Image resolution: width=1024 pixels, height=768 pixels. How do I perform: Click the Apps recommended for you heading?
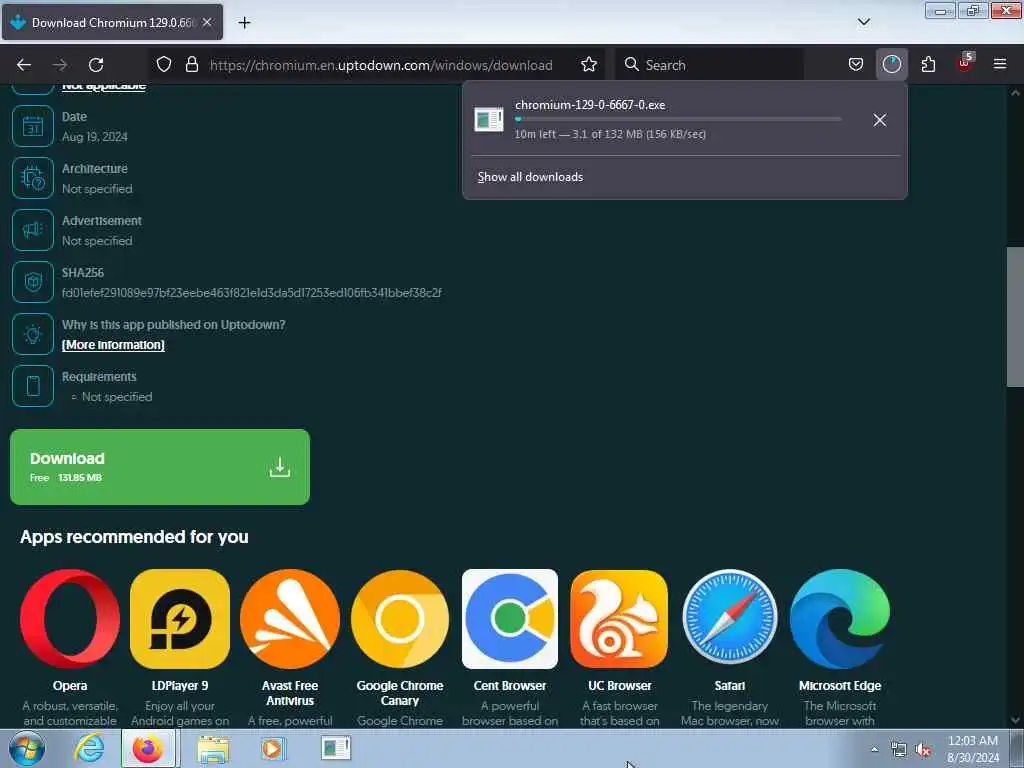click(134, 537)
